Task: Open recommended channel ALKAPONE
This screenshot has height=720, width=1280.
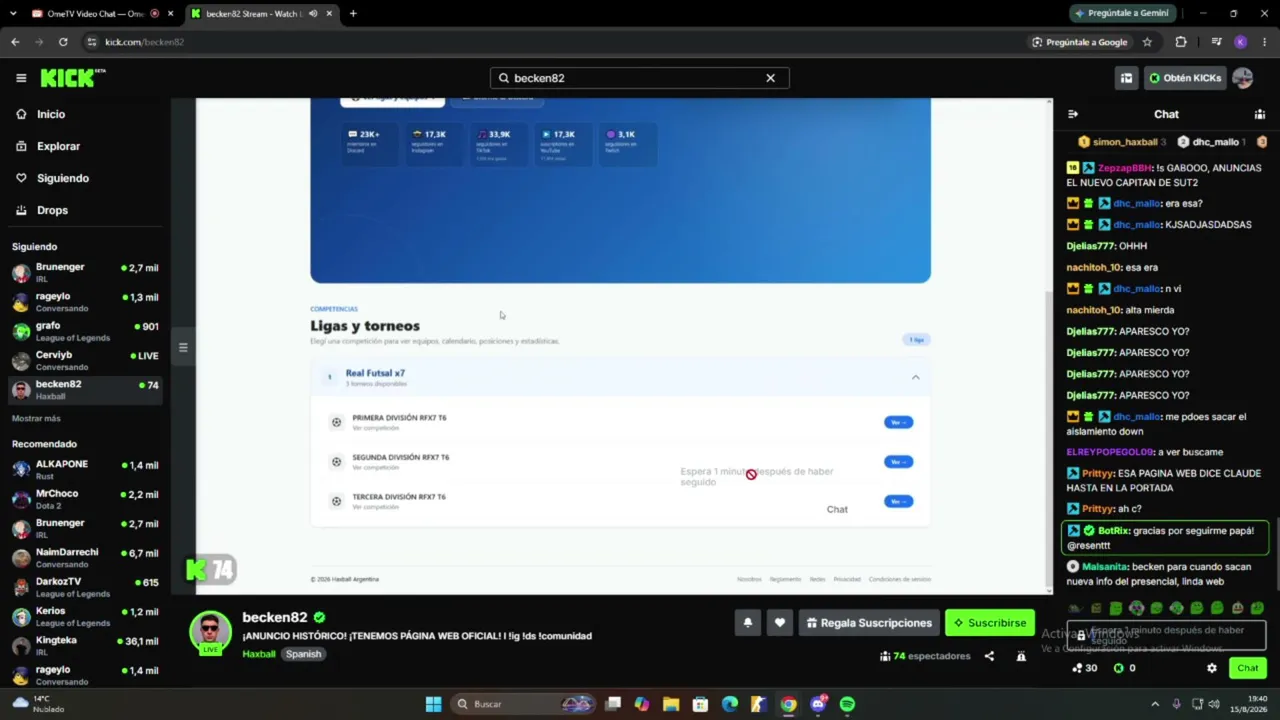Action: (85, 469)
